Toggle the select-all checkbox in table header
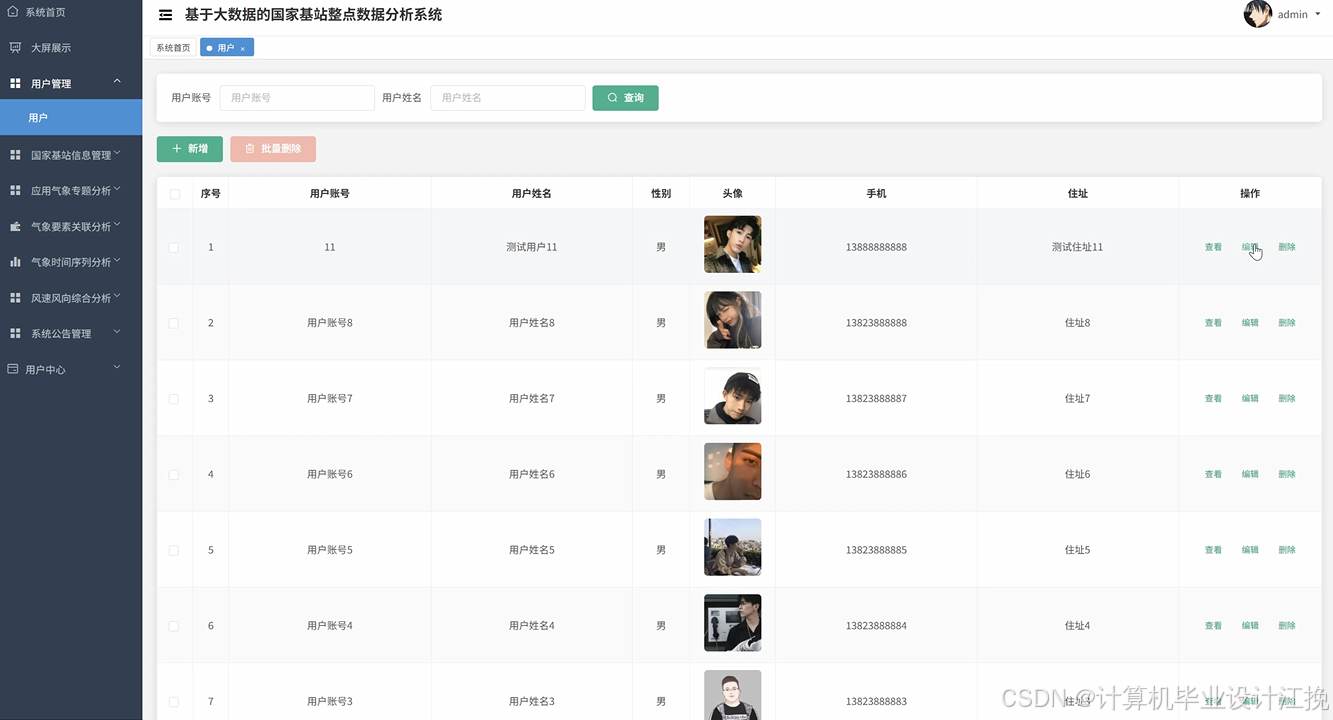1333x720 pixels. pyautogui.click(x=175, y=194)
